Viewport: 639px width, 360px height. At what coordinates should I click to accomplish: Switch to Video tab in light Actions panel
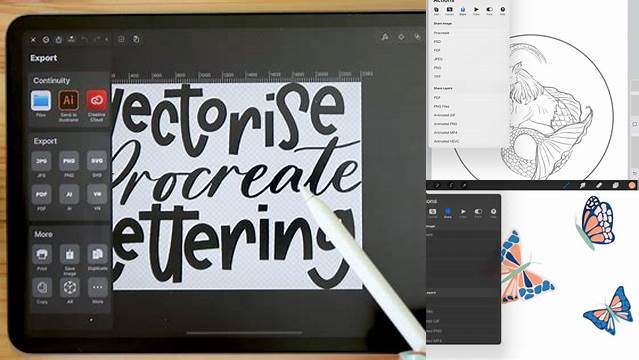point(476,11)
